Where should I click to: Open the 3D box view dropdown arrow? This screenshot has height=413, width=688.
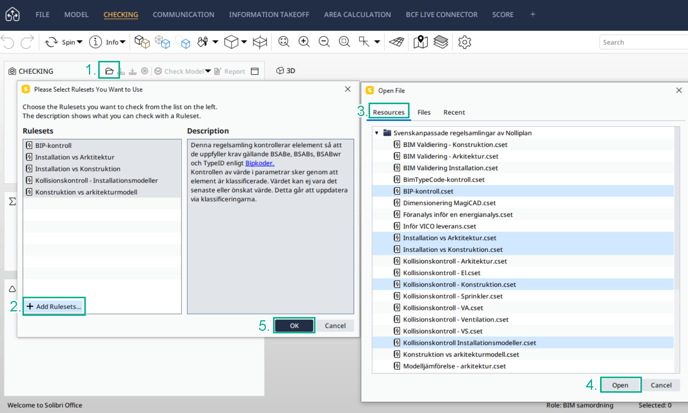[244, 42]
